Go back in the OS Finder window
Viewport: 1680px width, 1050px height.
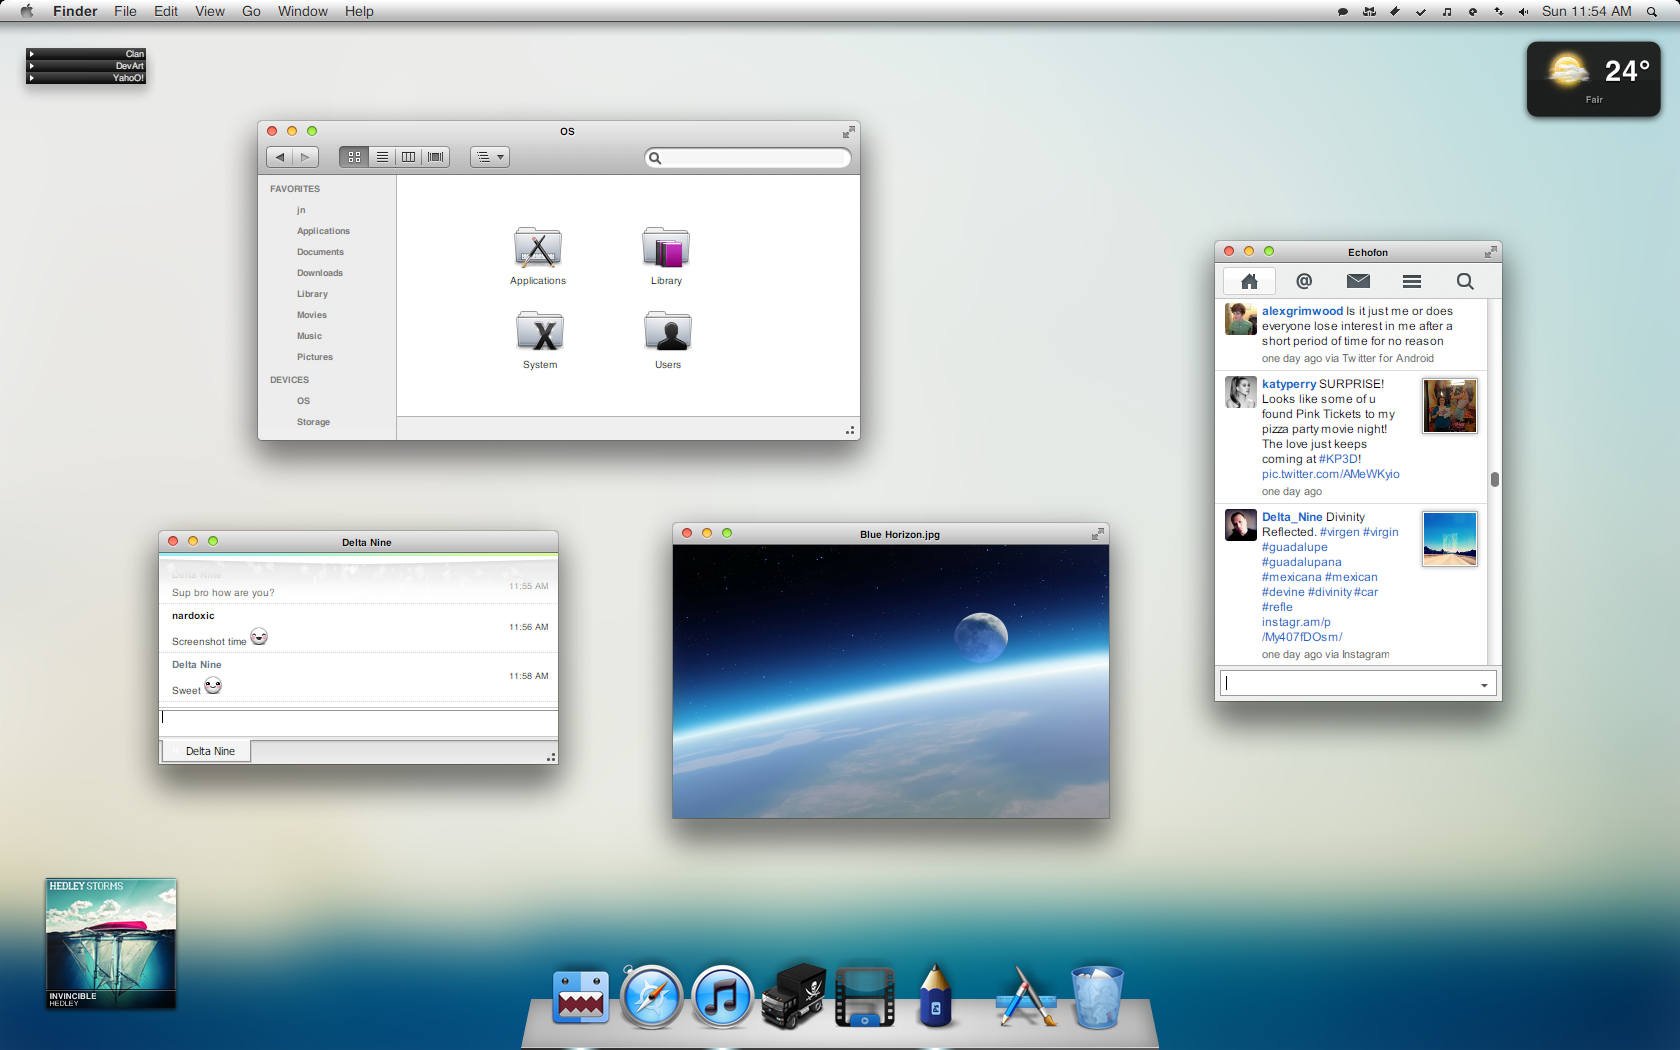point(280,157)
